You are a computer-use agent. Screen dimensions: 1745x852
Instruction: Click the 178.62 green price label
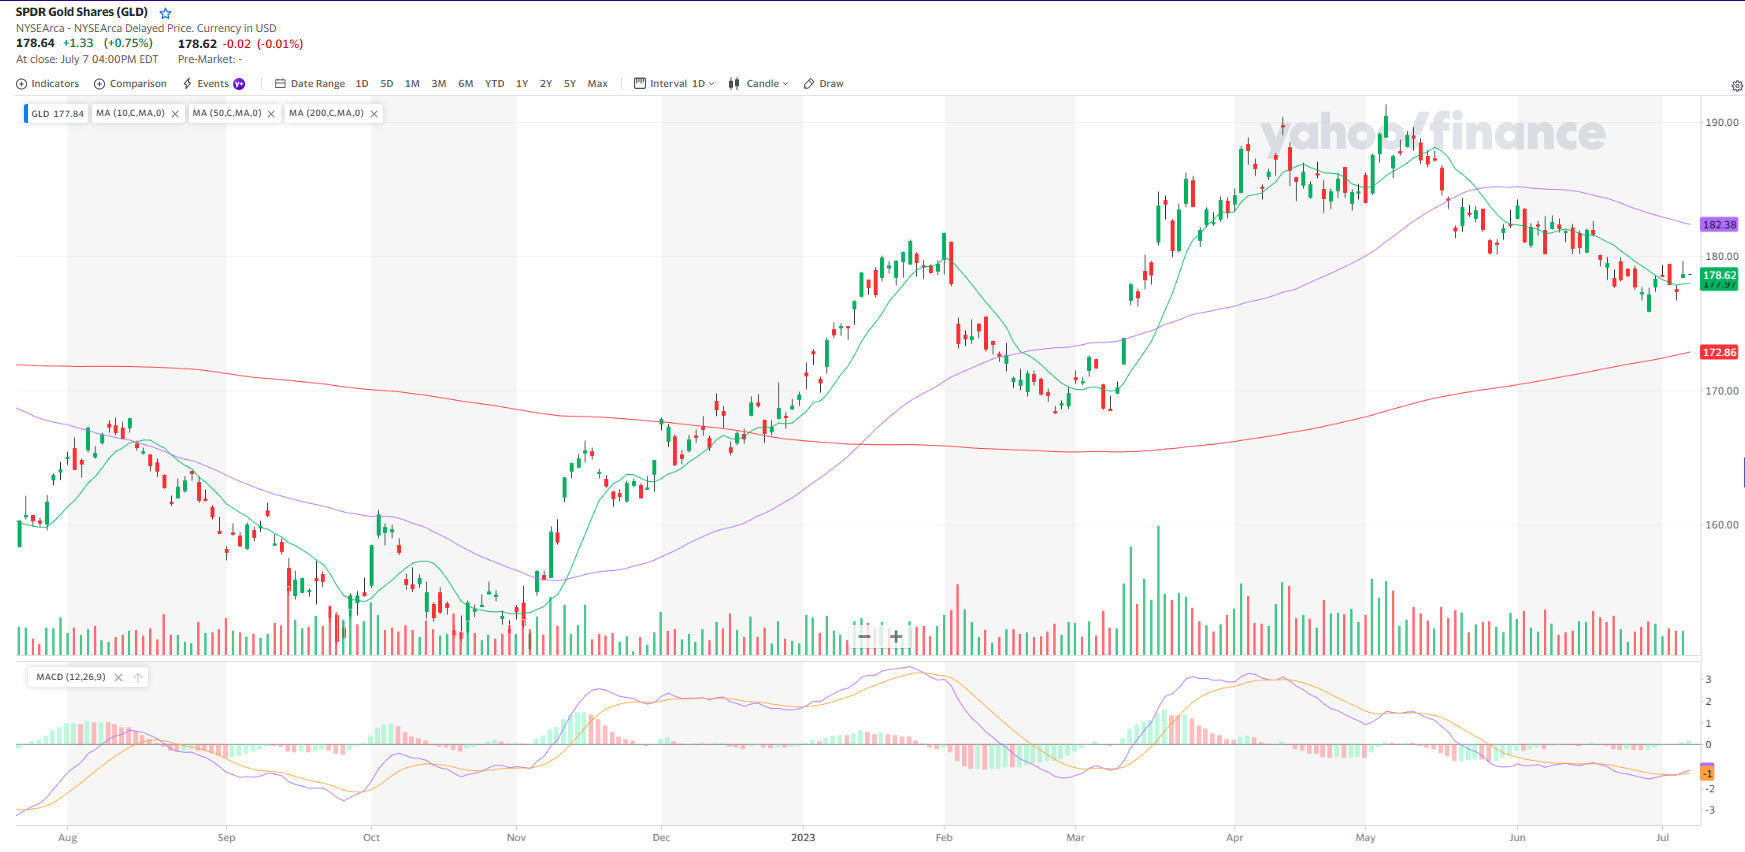(1719, 275)
